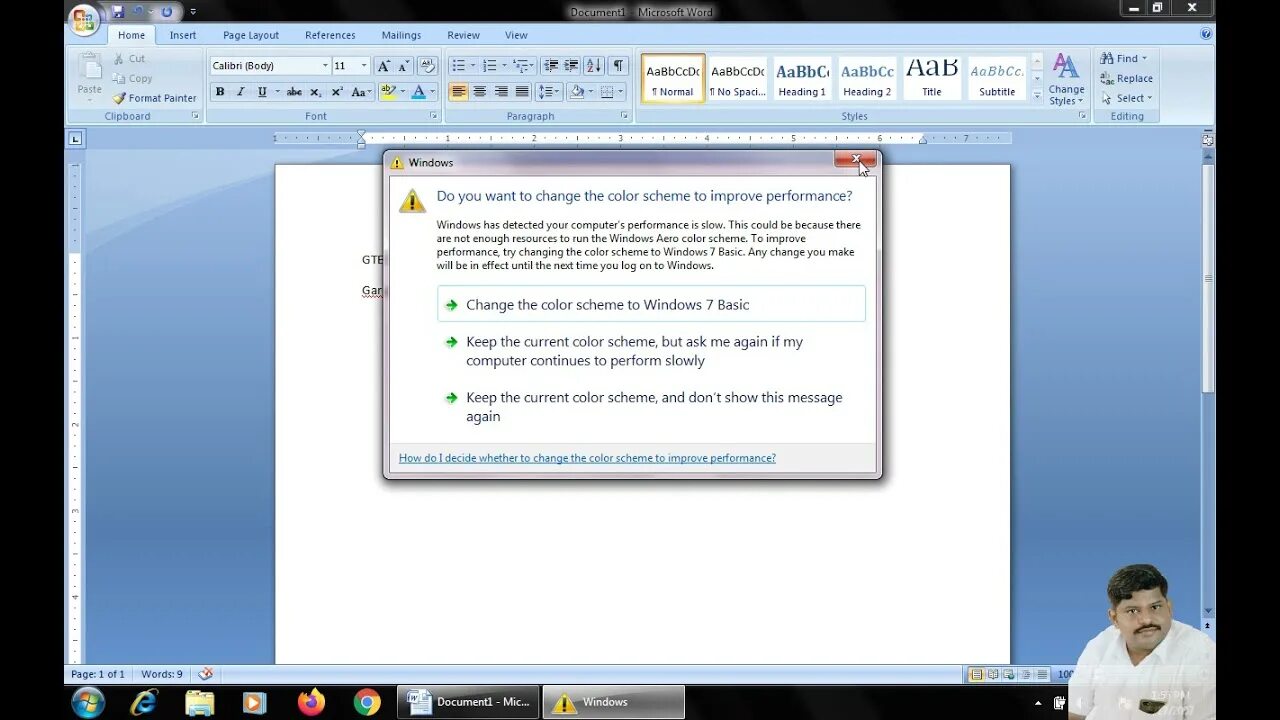1280x720 pixels.
Task: Choose Keep current scheme but ask me again
Action: 651,351
